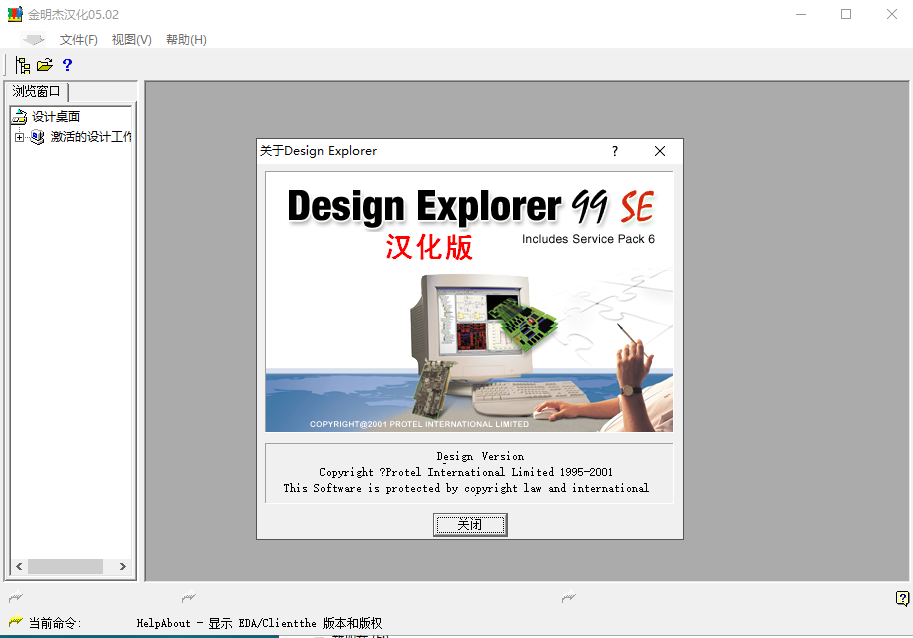
Task: Click the 激活的设计工作 tree node icon
Action: (38, 137)
